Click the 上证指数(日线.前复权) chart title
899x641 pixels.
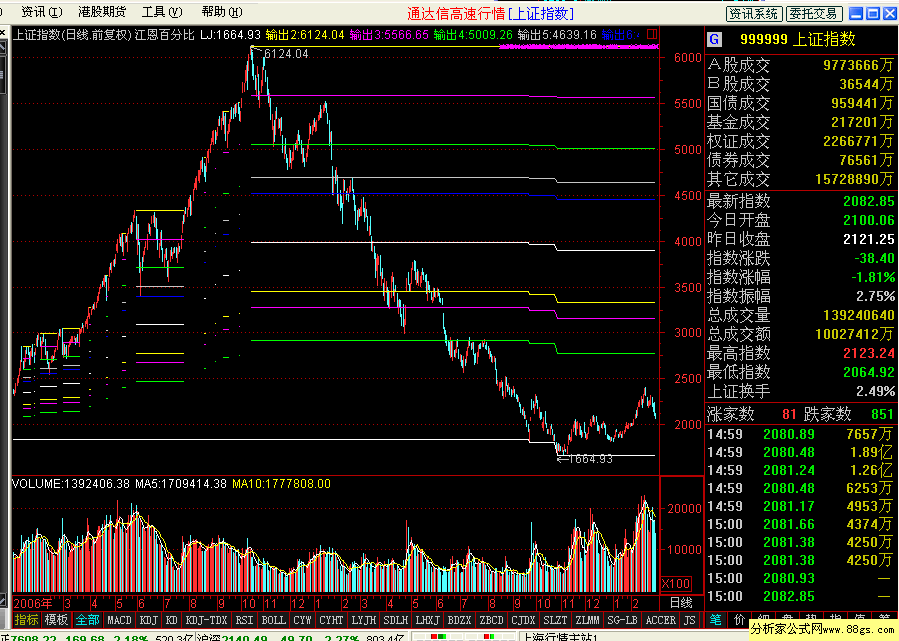[72, 35]
